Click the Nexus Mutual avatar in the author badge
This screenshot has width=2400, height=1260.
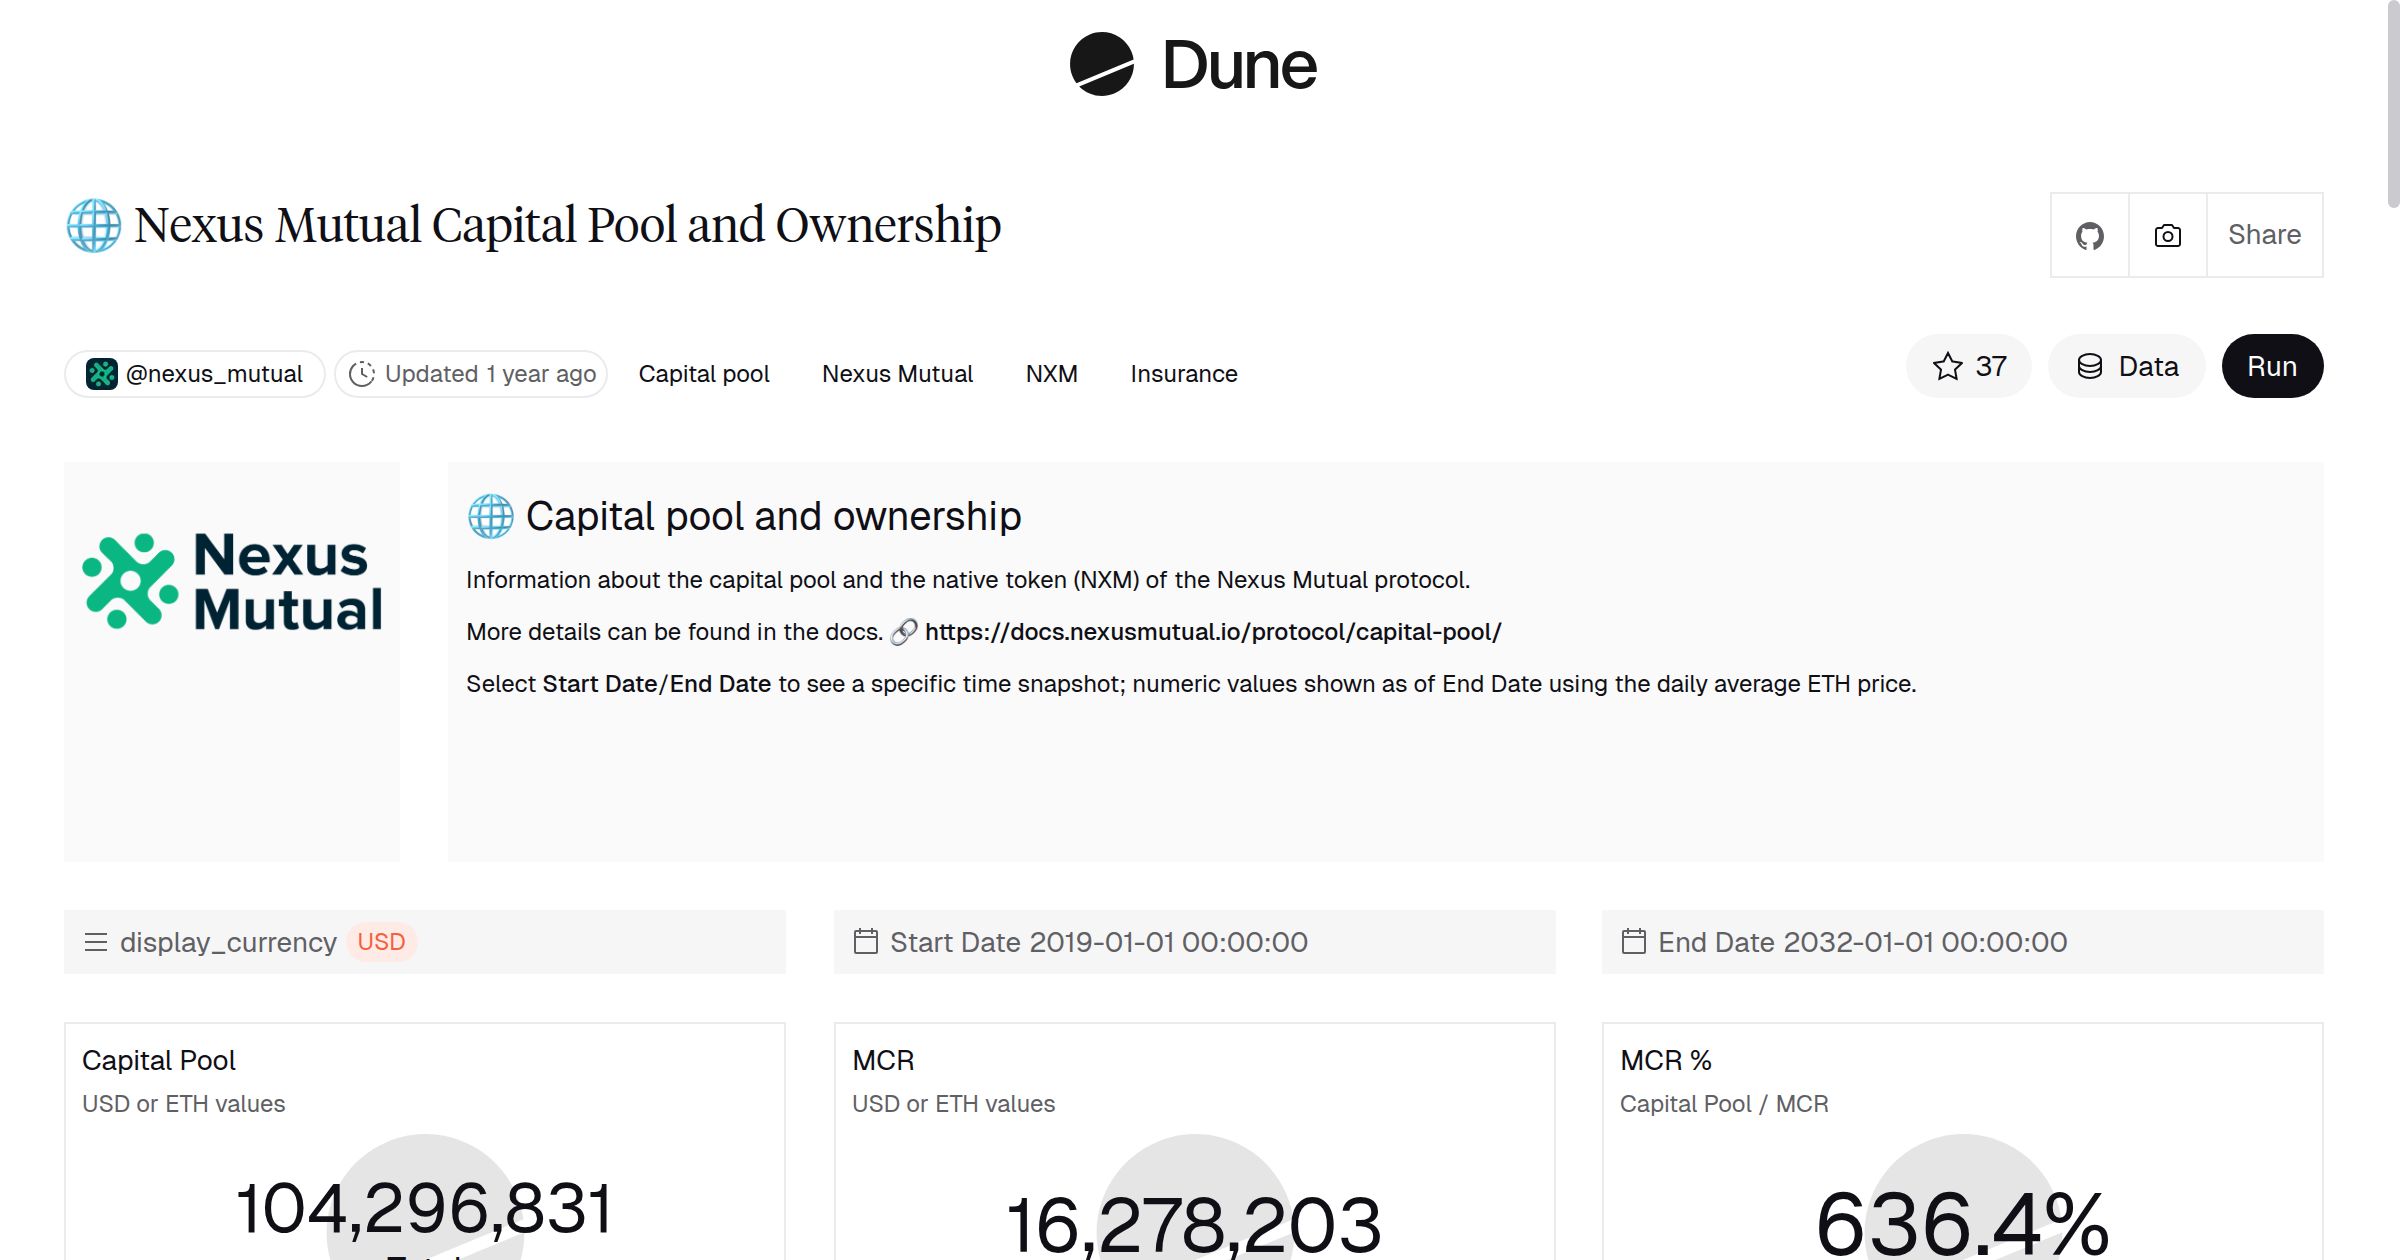103,373
